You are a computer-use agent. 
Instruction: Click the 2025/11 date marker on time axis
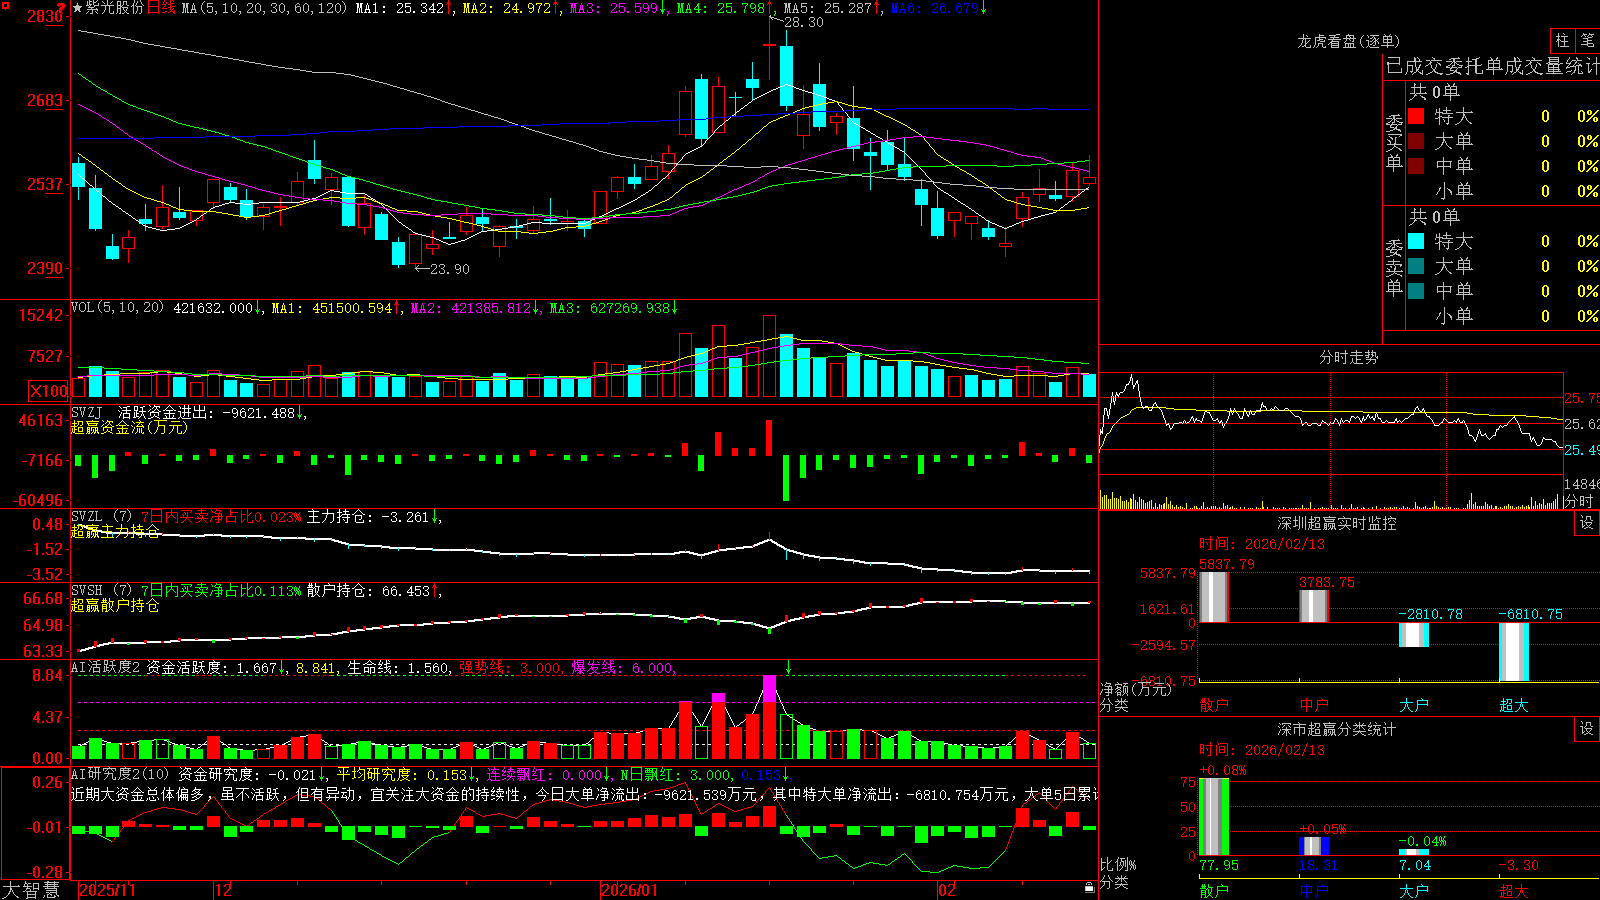click(x=107, y=890)
